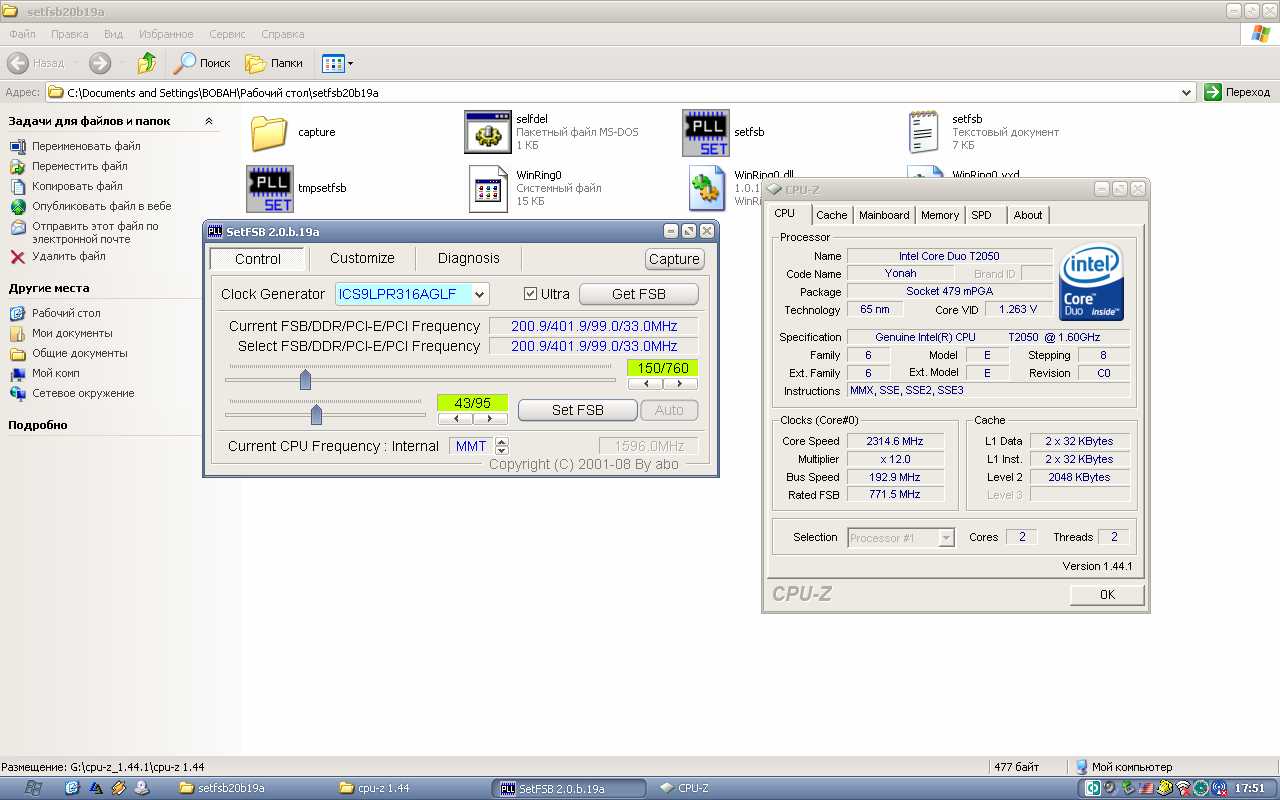Open the Избранное menu

click(167, 34)
